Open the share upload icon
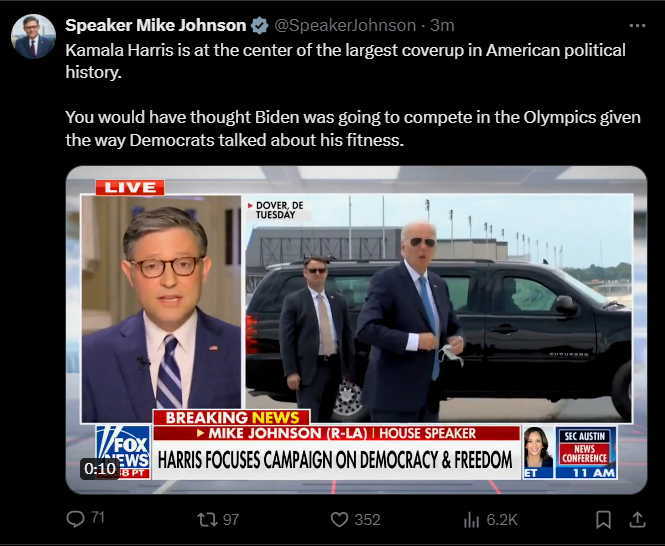665x546 pixels. [x=637, y=519]
